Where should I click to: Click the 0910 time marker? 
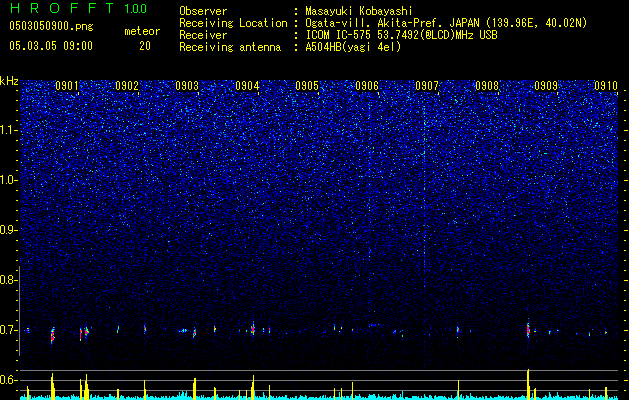coord(606,86)
